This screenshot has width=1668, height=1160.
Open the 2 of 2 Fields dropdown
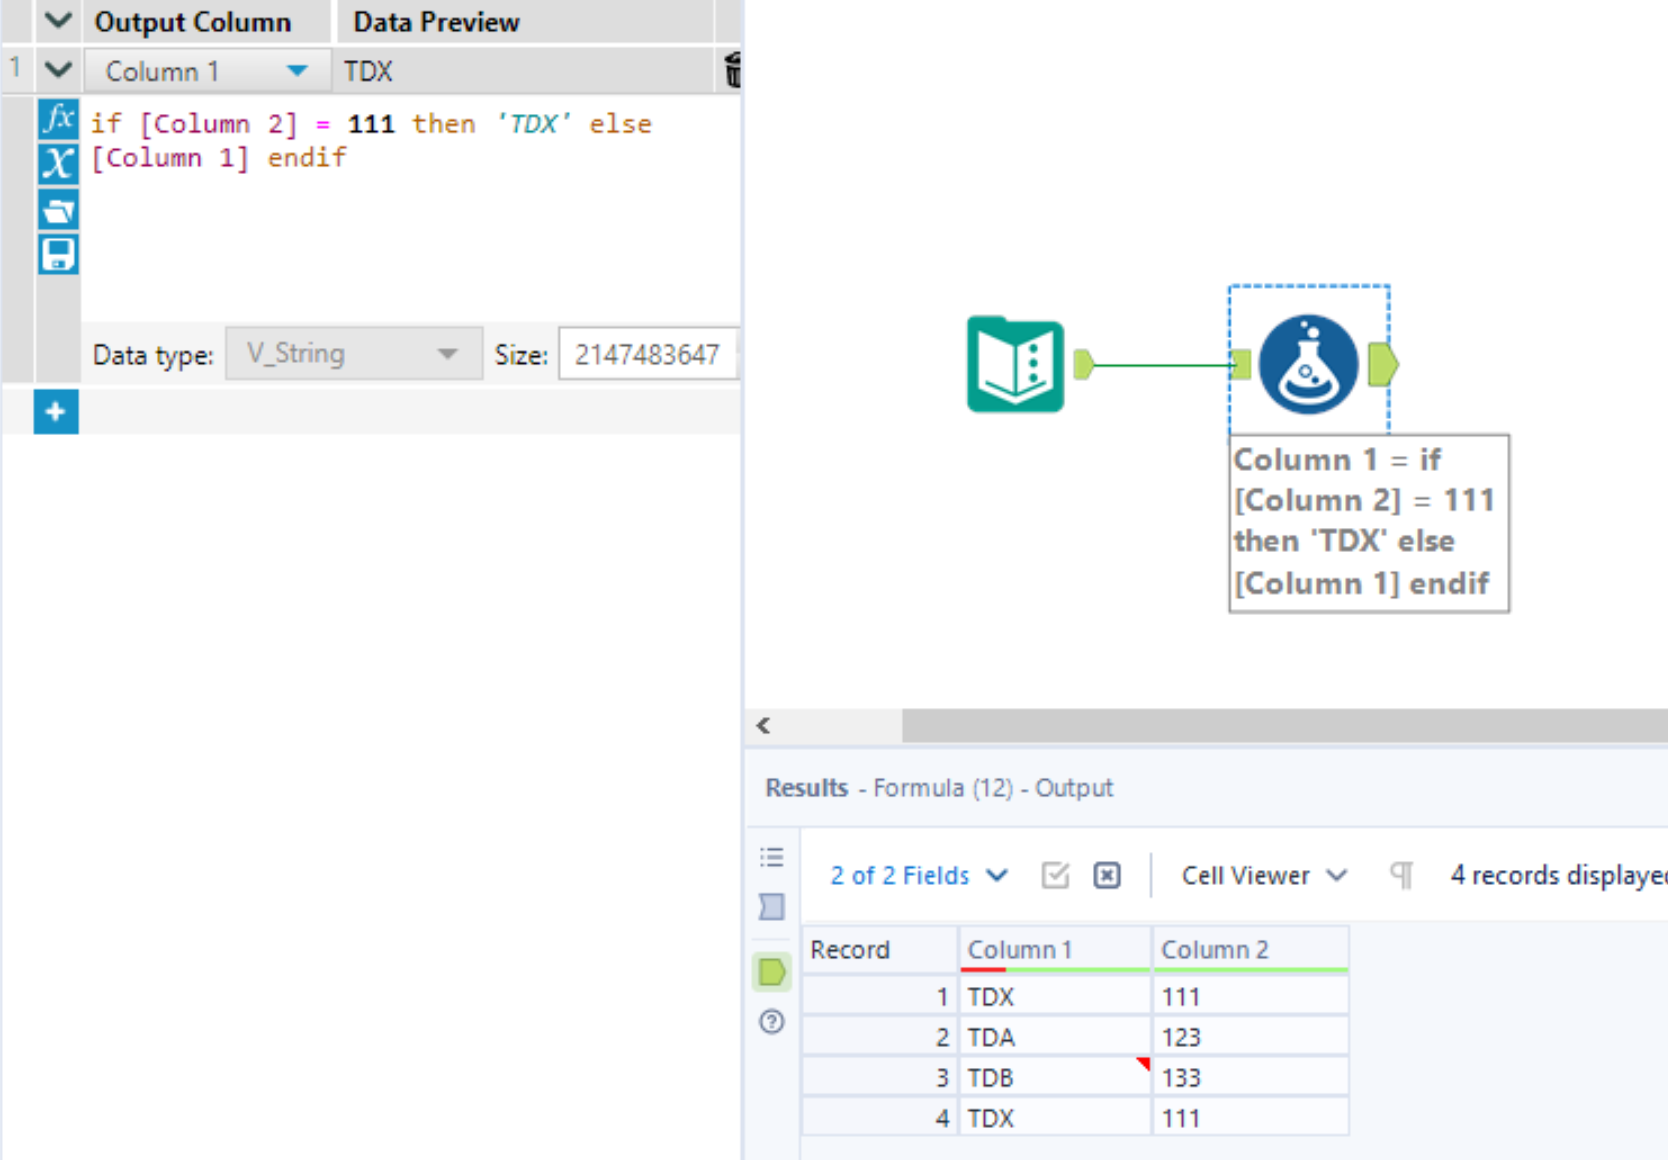tap(918, 876)
